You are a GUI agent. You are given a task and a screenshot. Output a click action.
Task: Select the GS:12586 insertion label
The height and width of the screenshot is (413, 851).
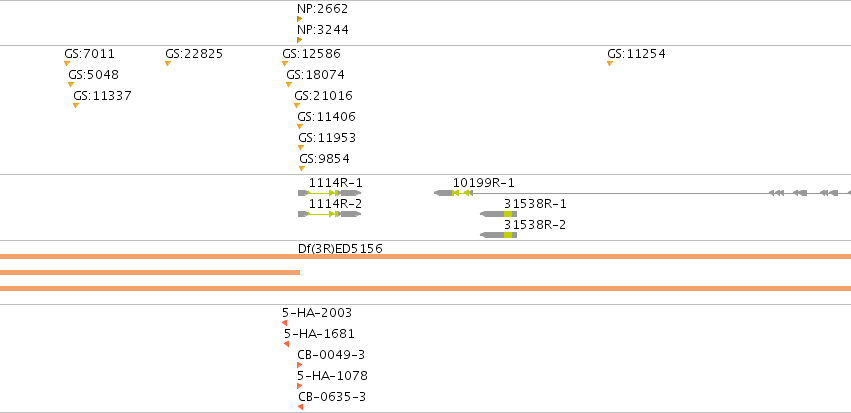click(x=311, y=54)
